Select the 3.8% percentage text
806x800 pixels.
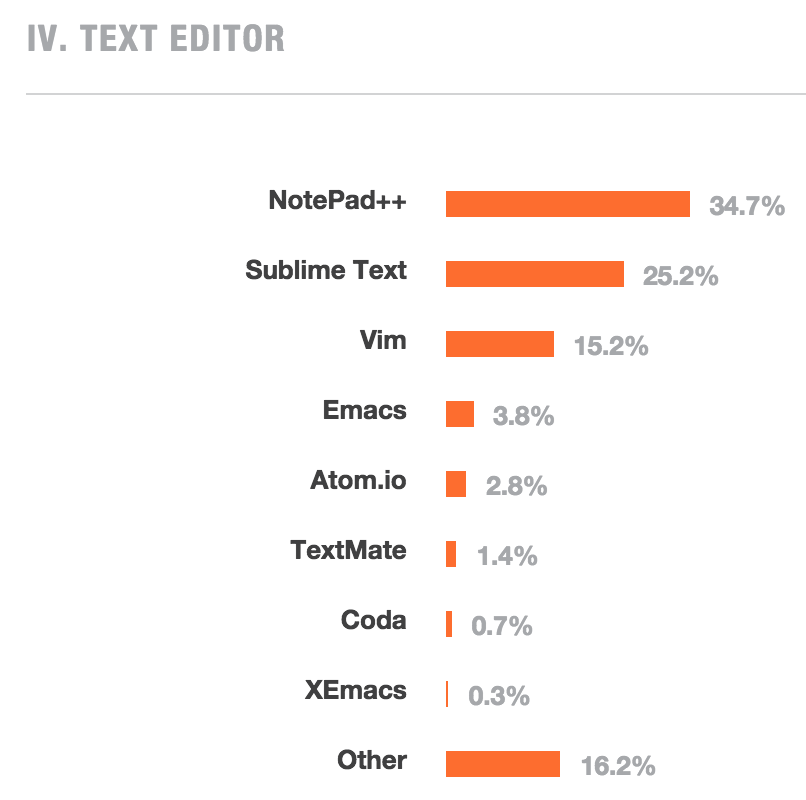click(x=523, y=417)
